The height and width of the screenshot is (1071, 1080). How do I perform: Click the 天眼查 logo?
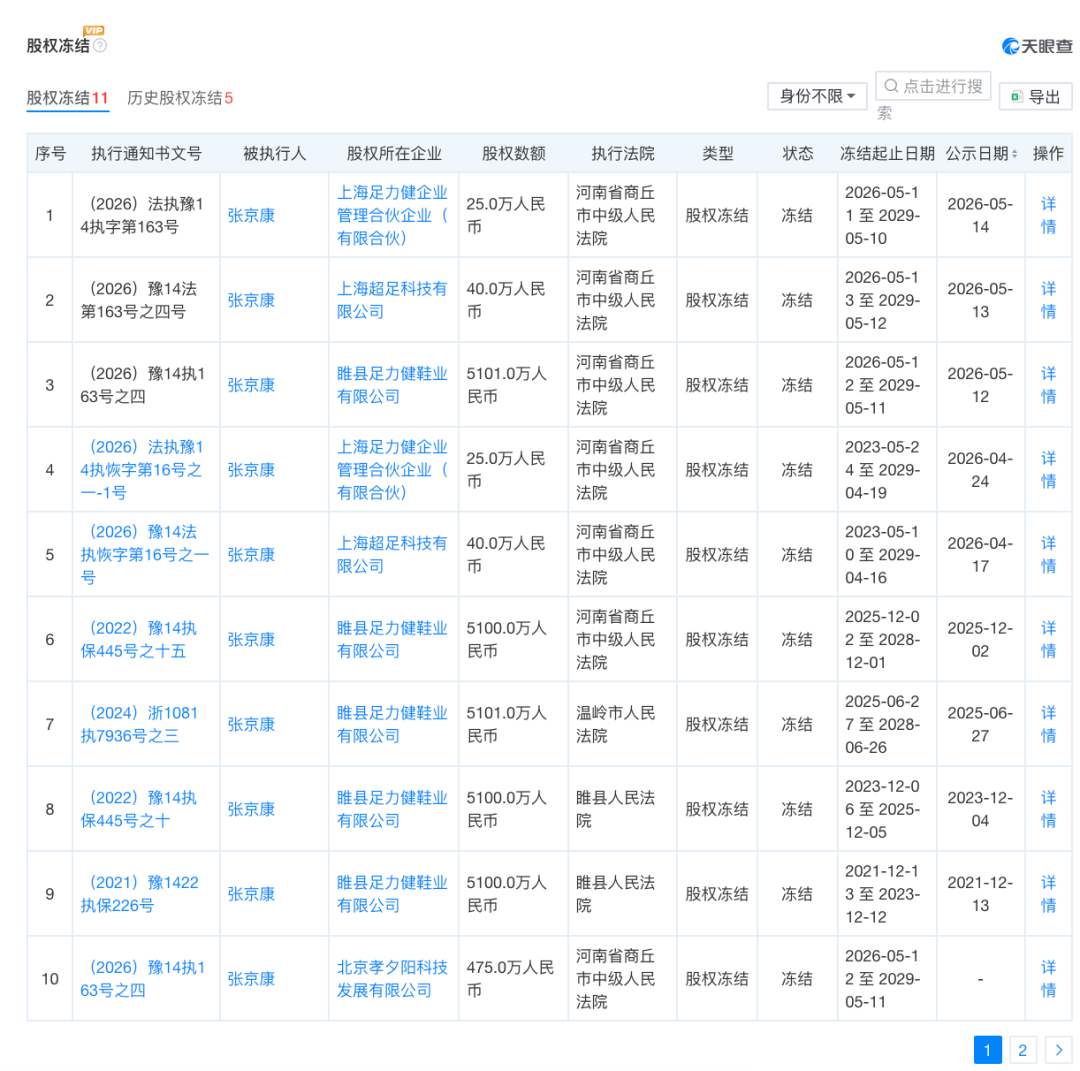tap(1037, 46)
